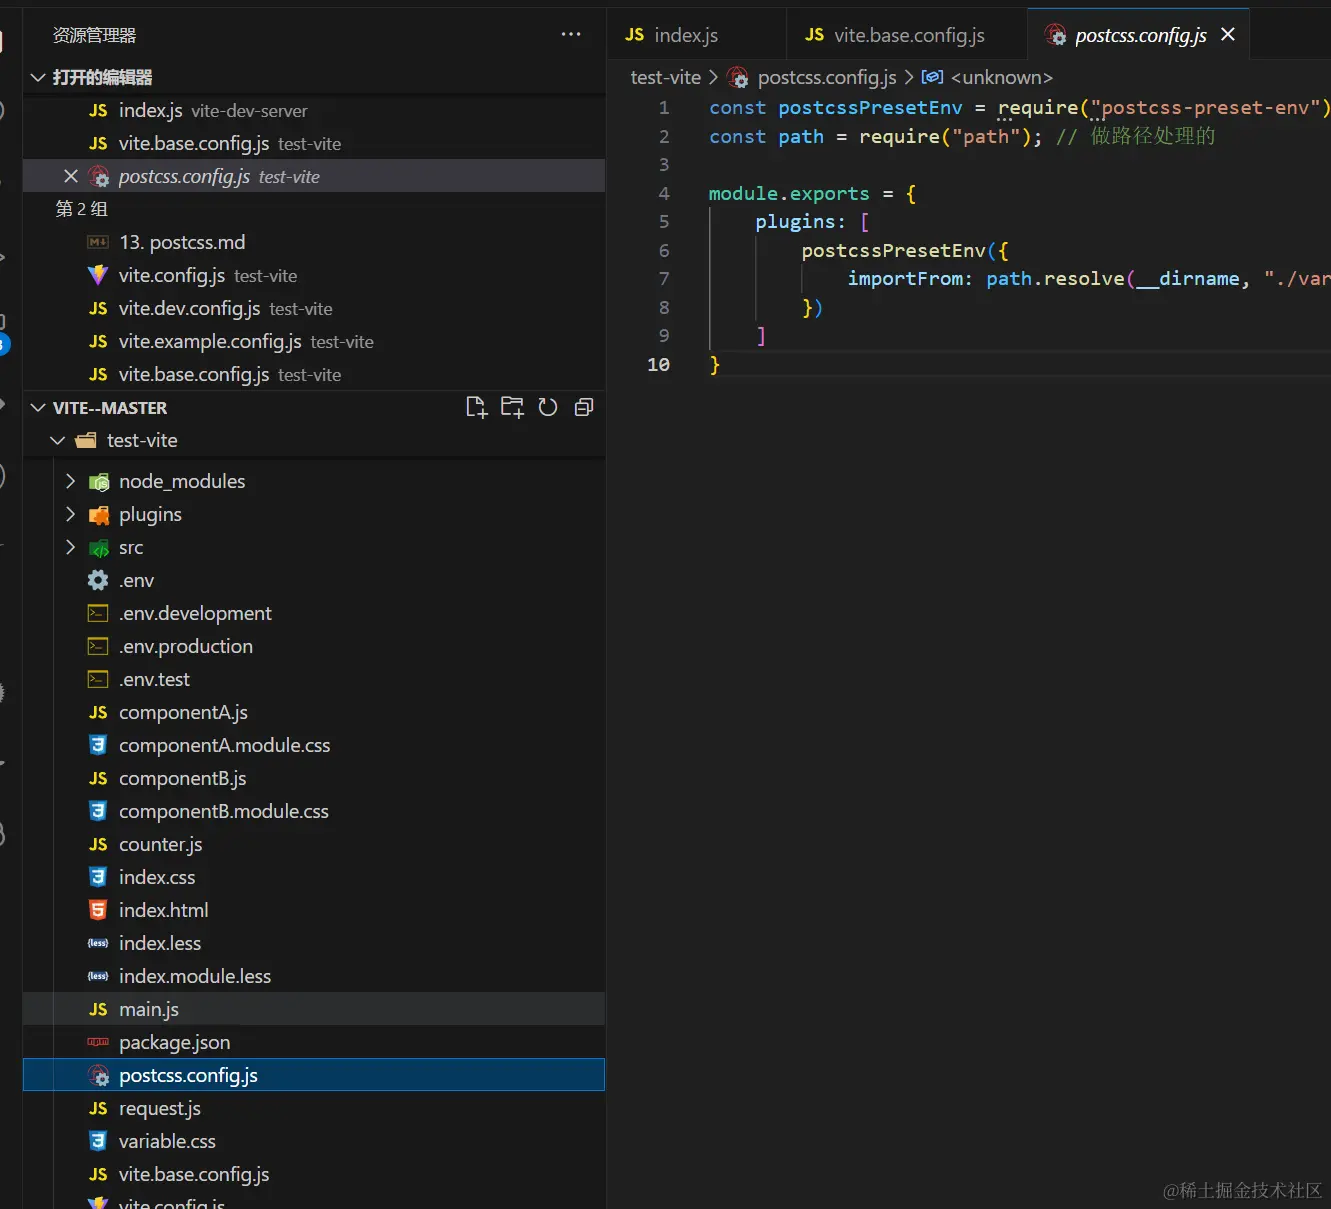Open index.css in file tree

[x=314, y=877]
